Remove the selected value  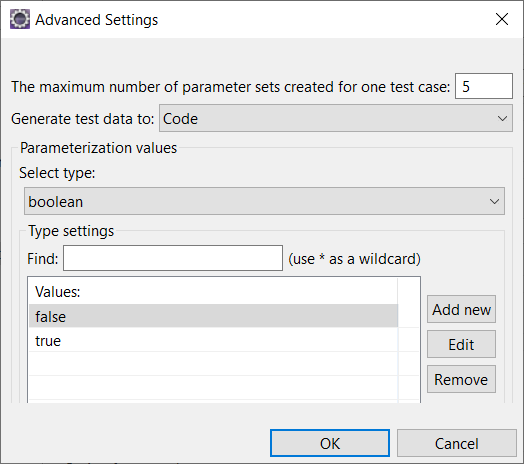(461, 379)
